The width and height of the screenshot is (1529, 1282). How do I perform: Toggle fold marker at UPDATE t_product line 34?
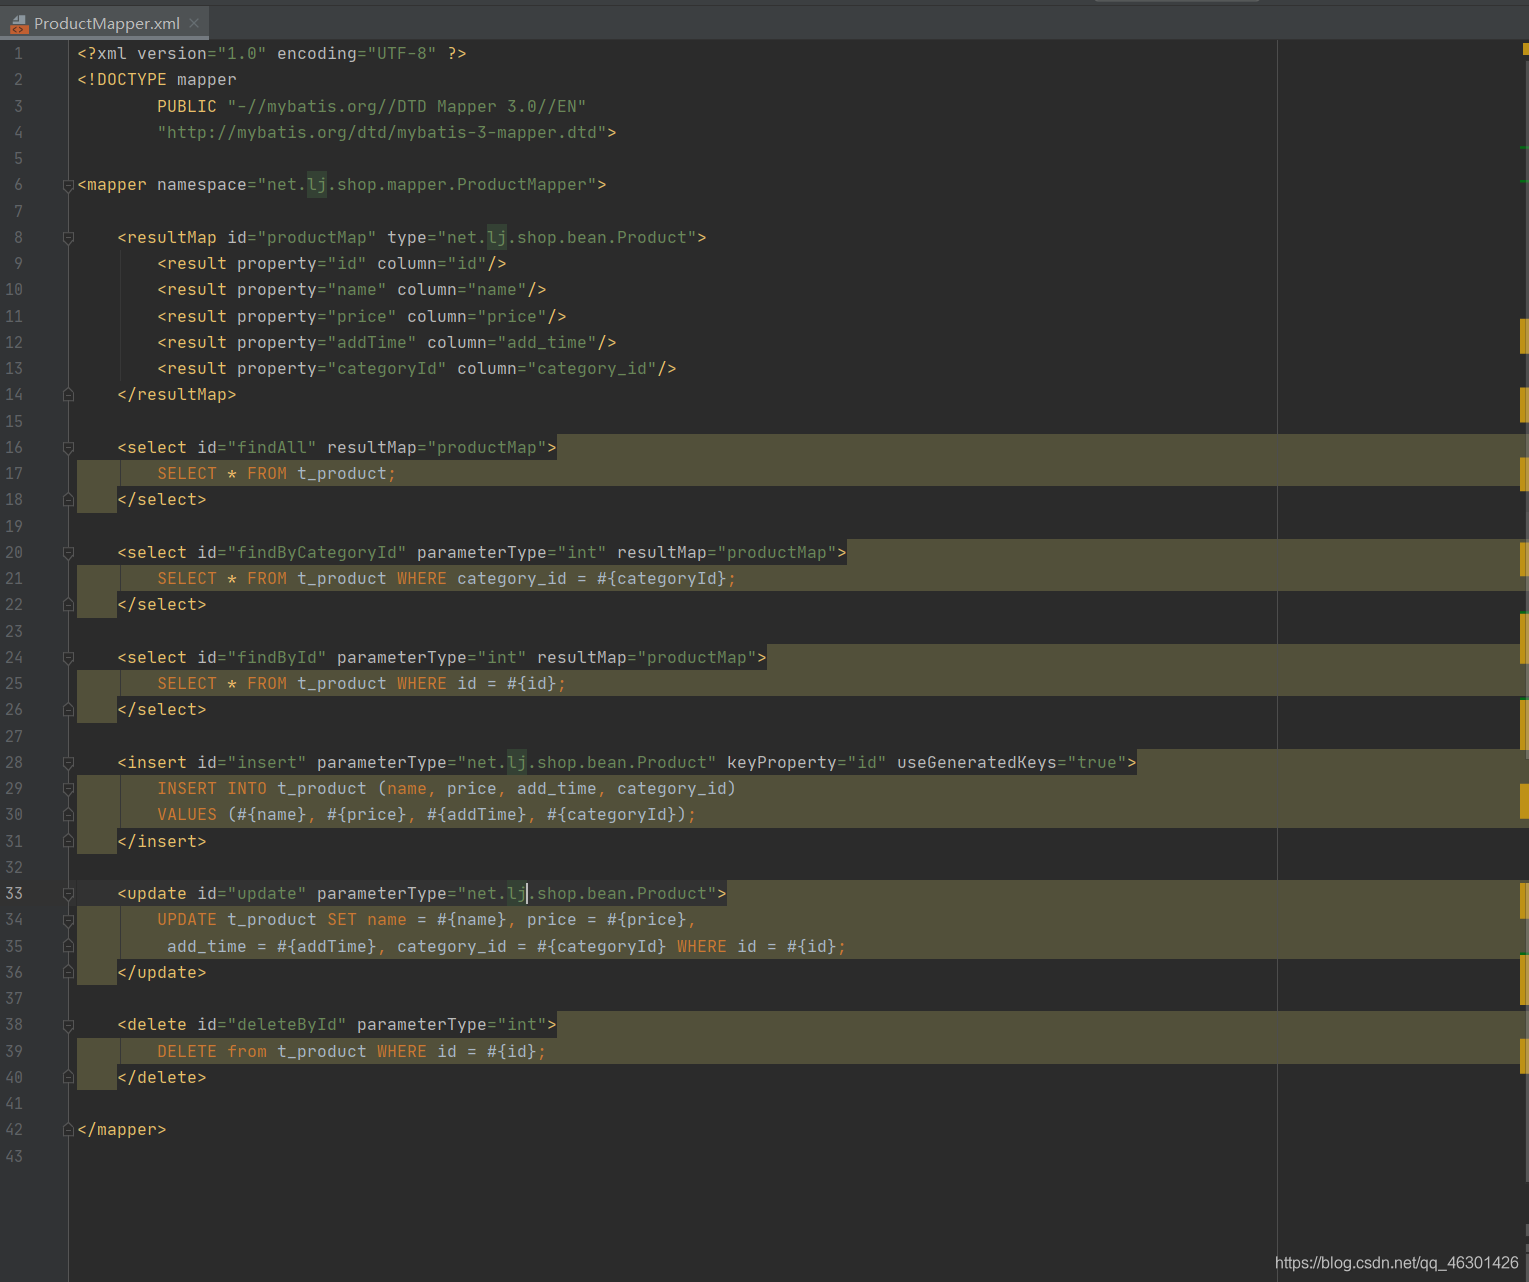coord(68,920)
